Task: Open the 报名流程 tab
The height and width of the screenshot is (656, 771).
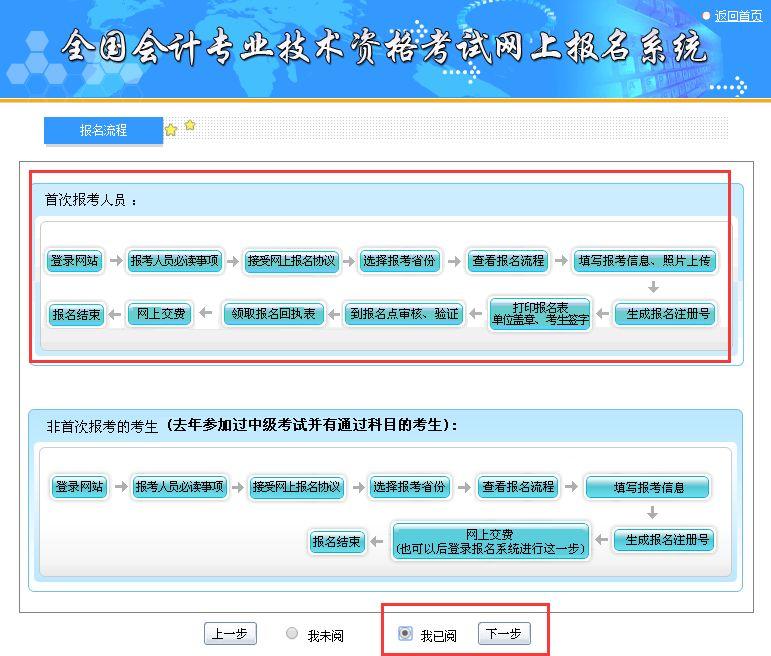Action: coord(103,130)
